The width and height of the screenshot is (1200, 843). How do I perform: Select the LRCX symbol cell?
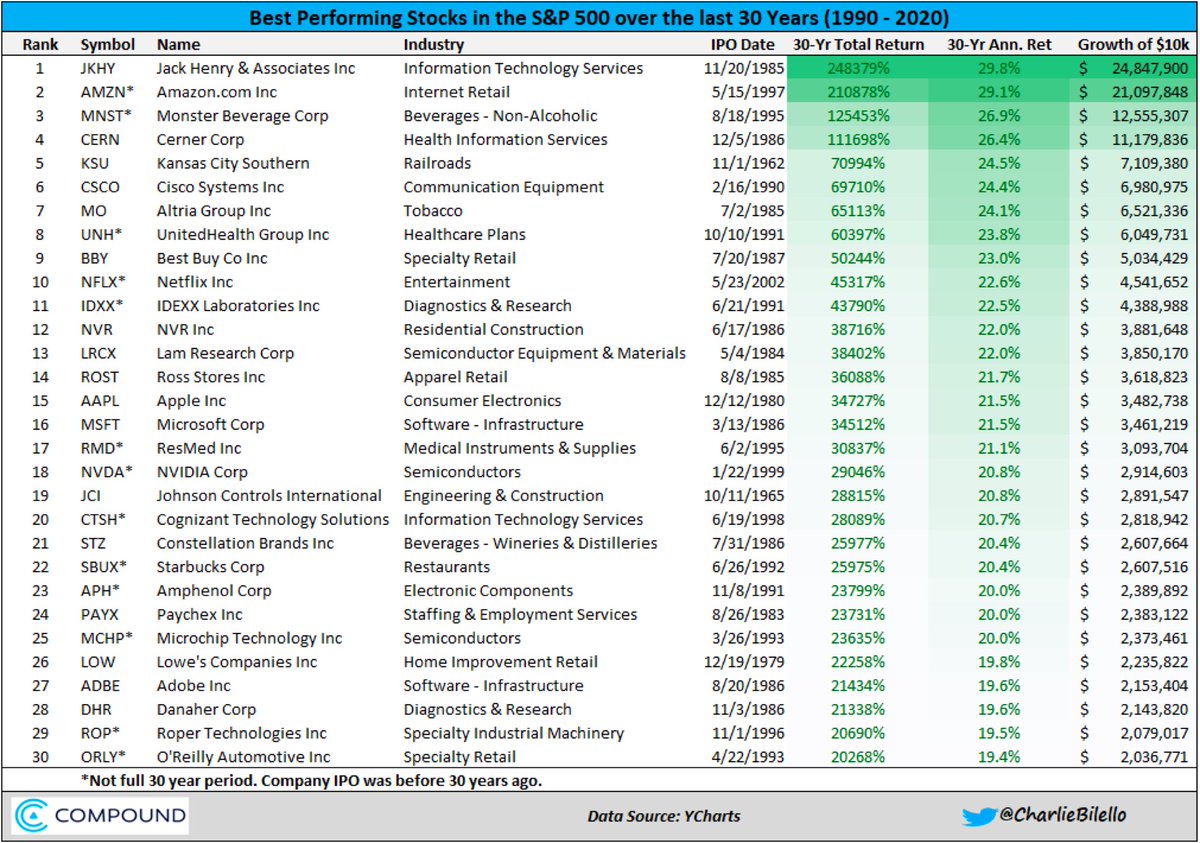tap(99, 353)
